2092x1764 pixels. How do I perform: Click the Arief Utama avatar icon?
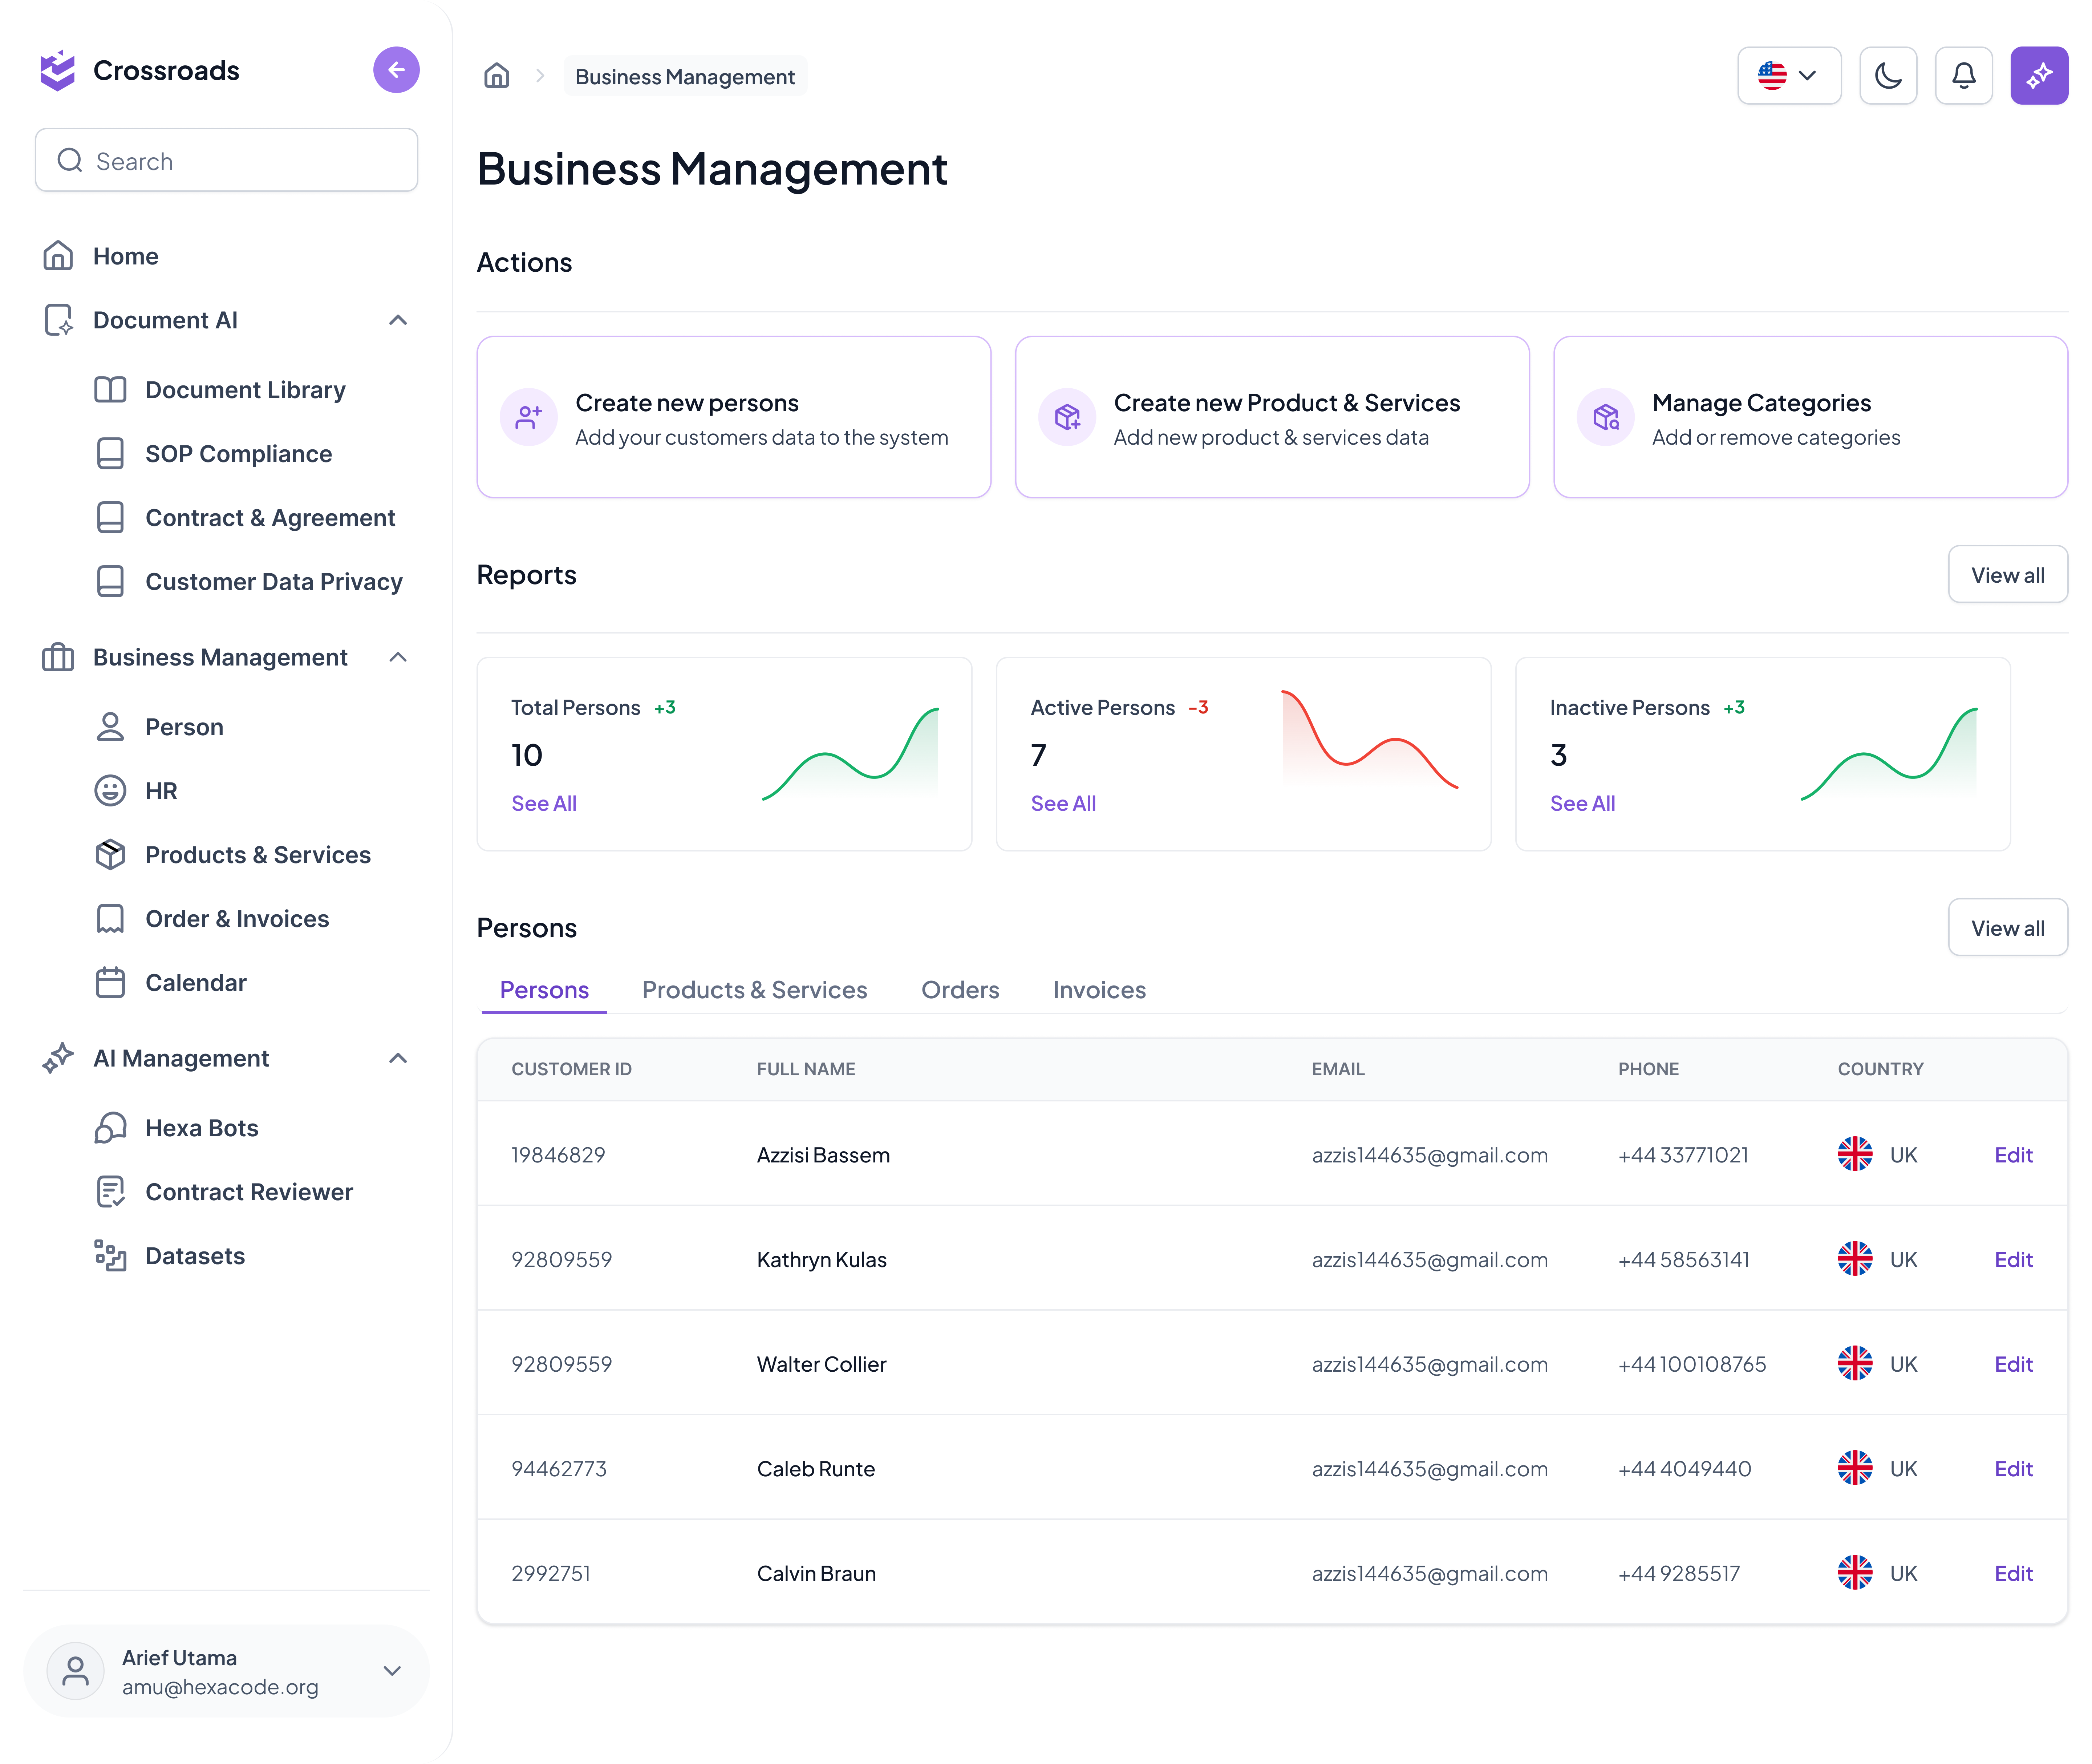pyautogui.click(x=76, y=1671)
